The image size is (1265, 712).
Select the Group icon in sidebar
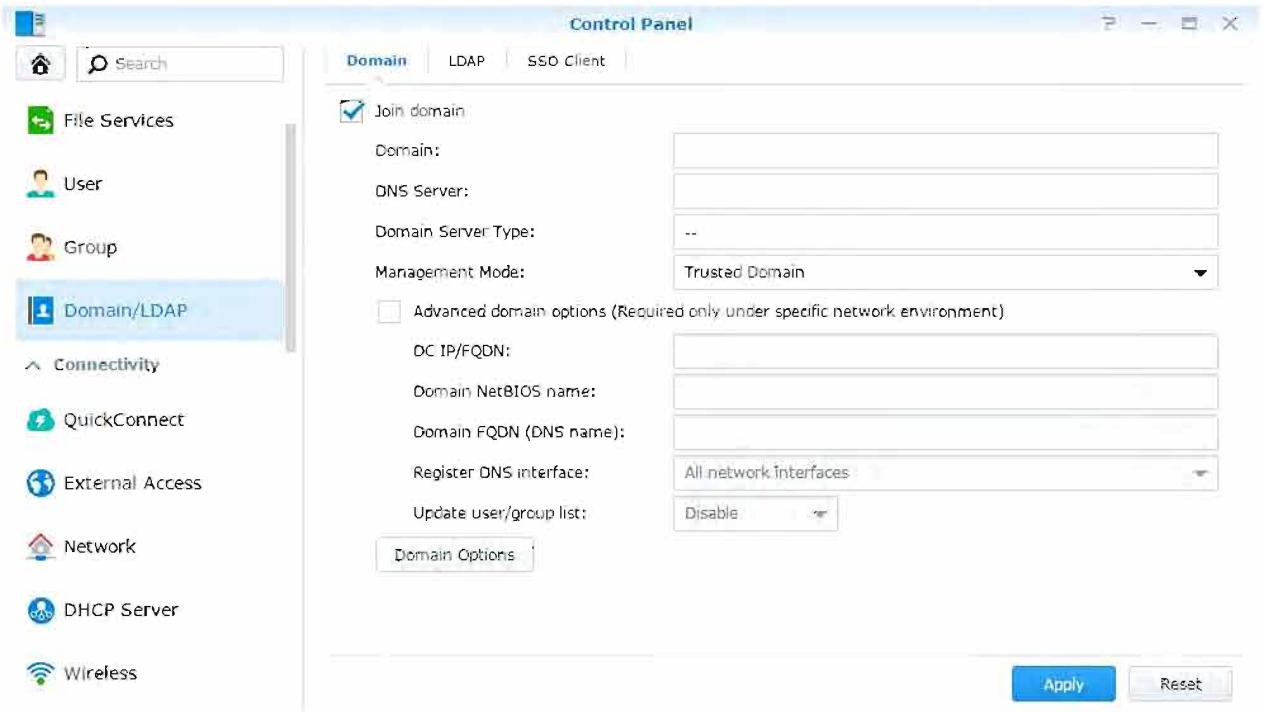tap(40, 247)
